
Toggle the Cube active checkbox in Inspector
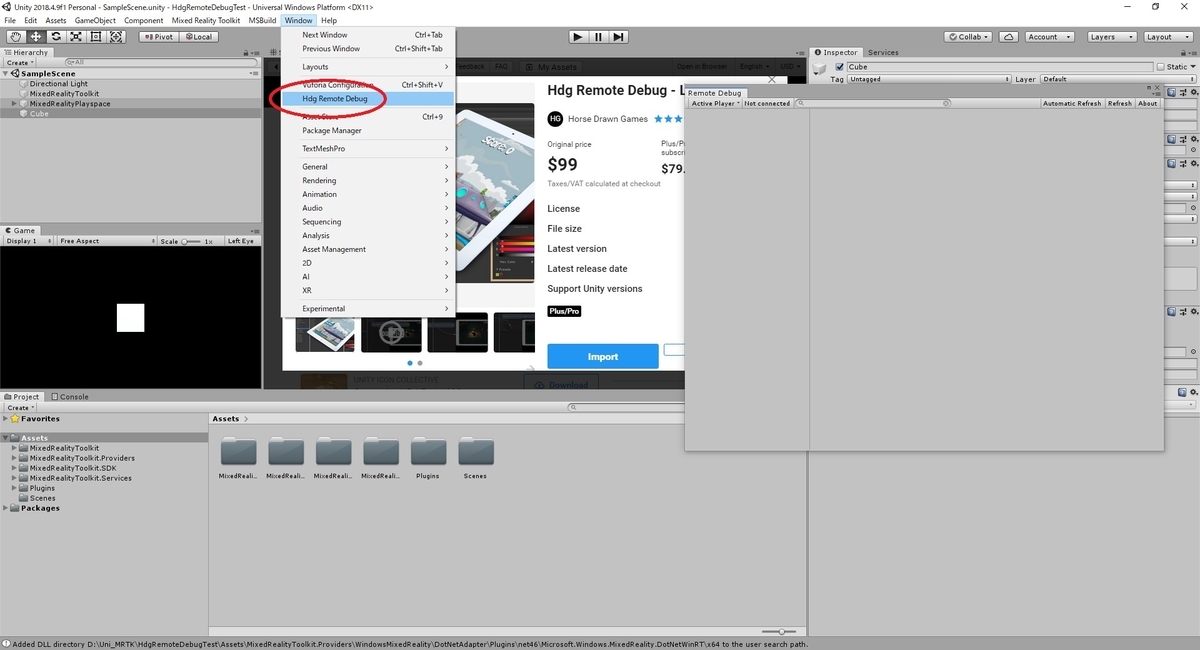pos(840,67)
